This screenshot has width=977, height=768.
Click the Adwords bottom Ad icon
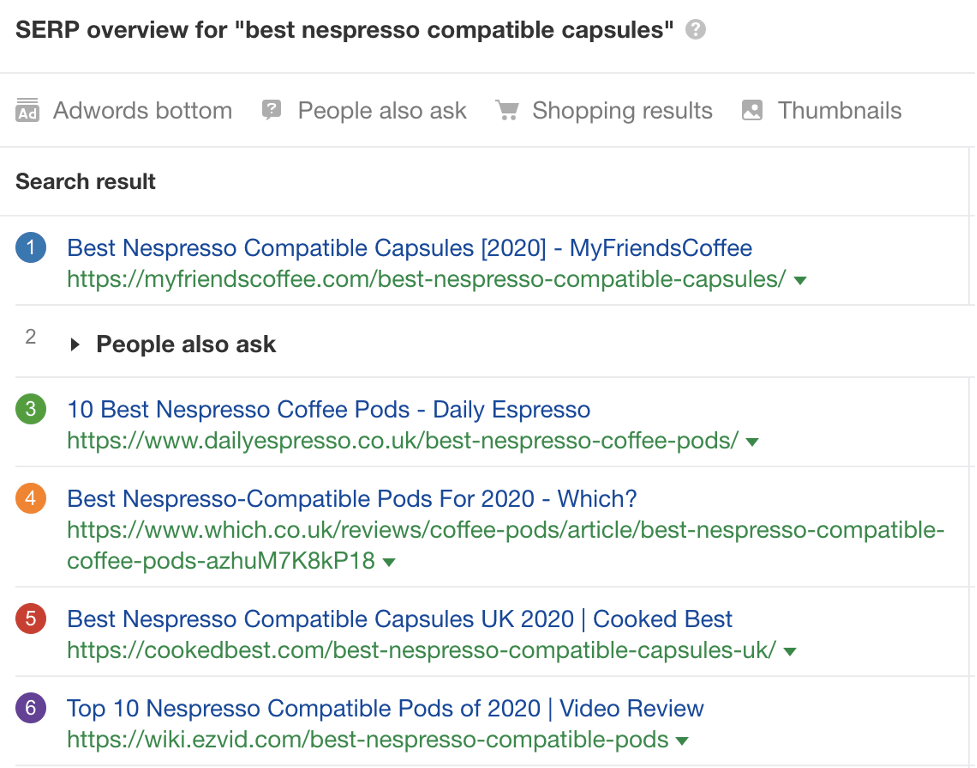click(27, 111)
